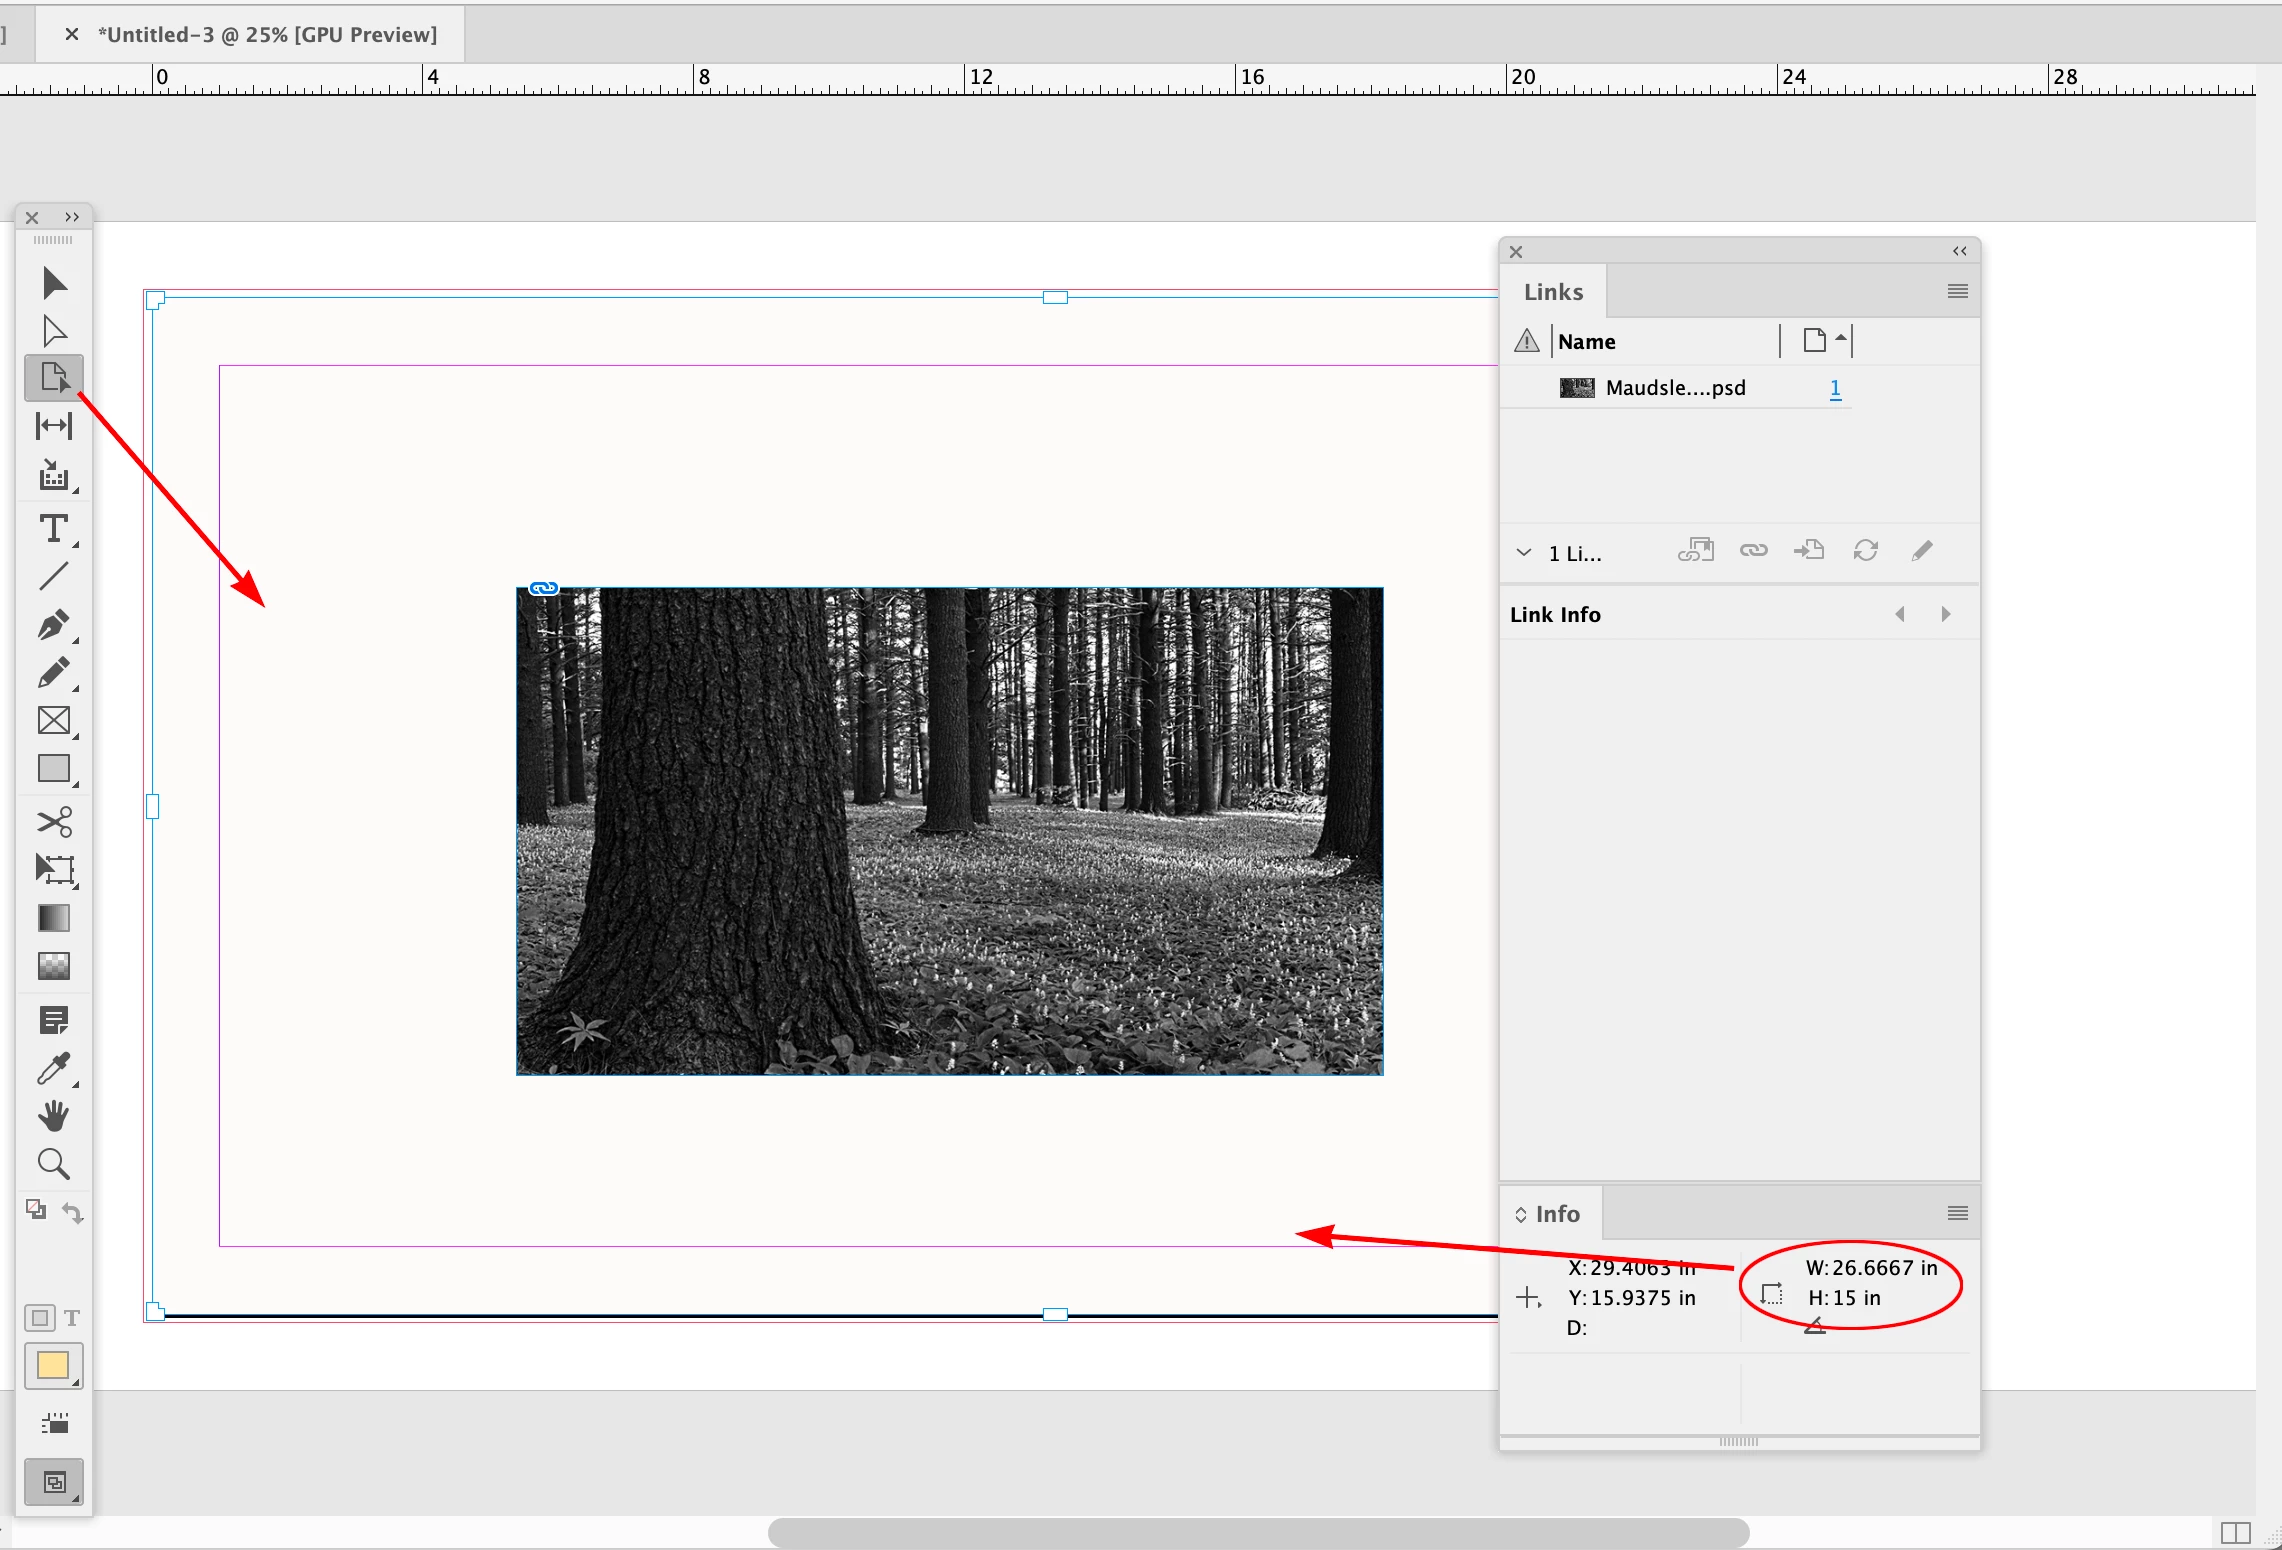2282x1550 pixels.
Task: Click page number 1 link for Maudsle psd
Action: click(x=1835, y=388)
